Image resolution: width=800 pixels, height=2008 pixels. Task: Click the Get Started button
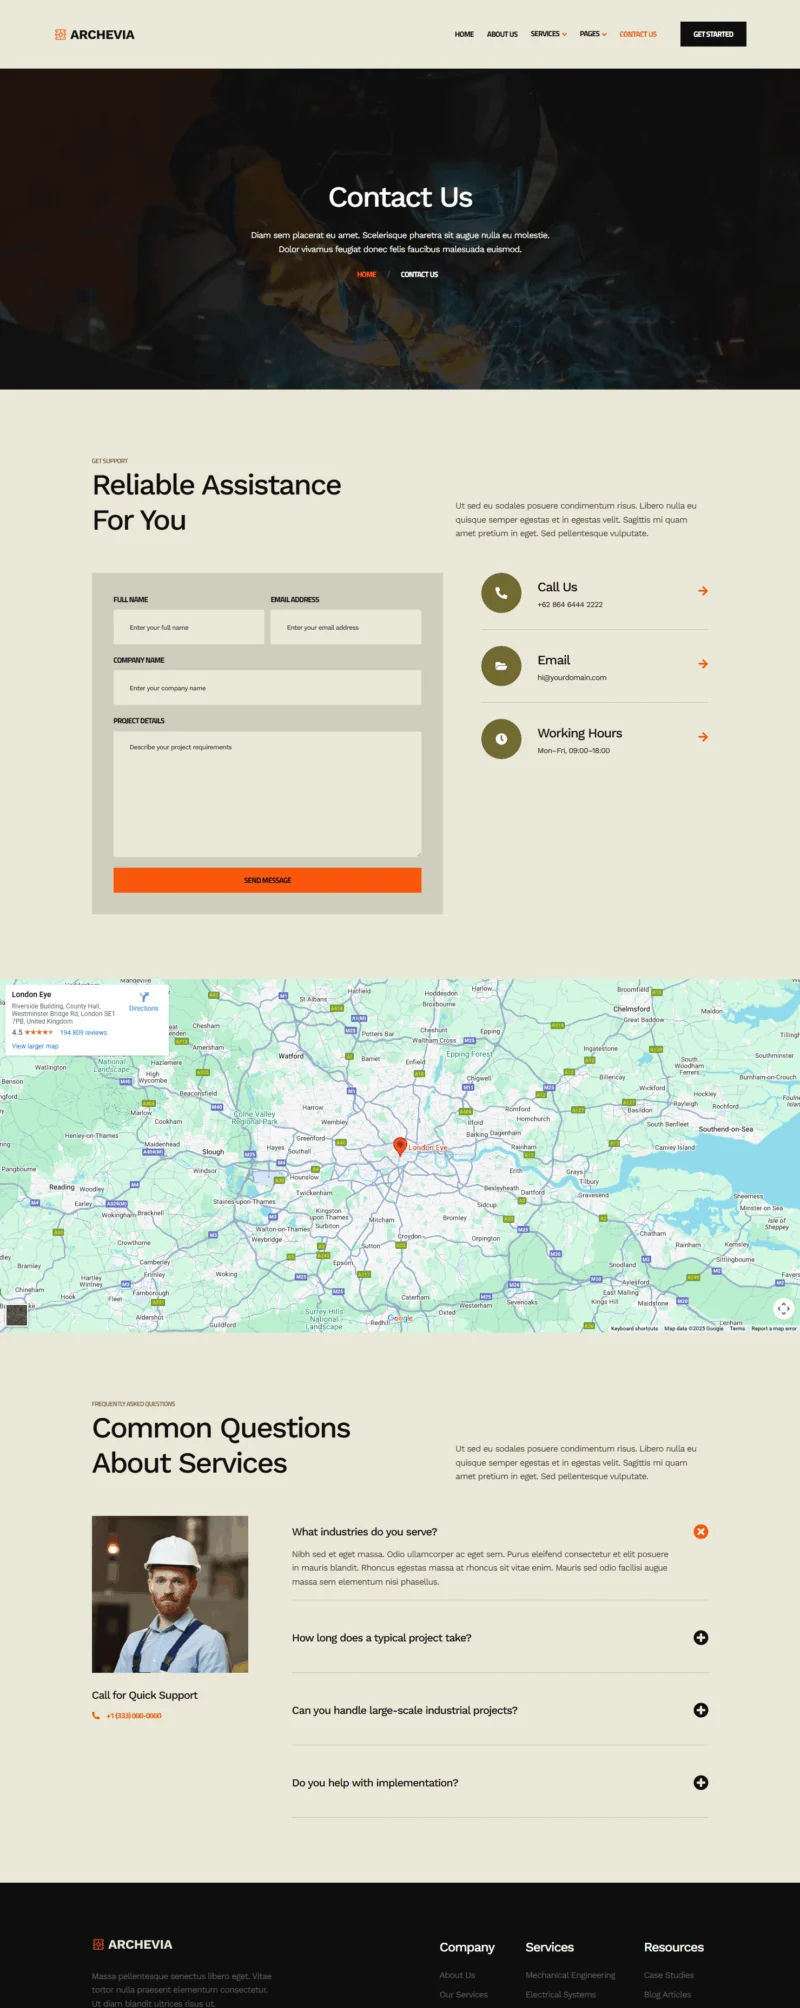pos(713,34)
